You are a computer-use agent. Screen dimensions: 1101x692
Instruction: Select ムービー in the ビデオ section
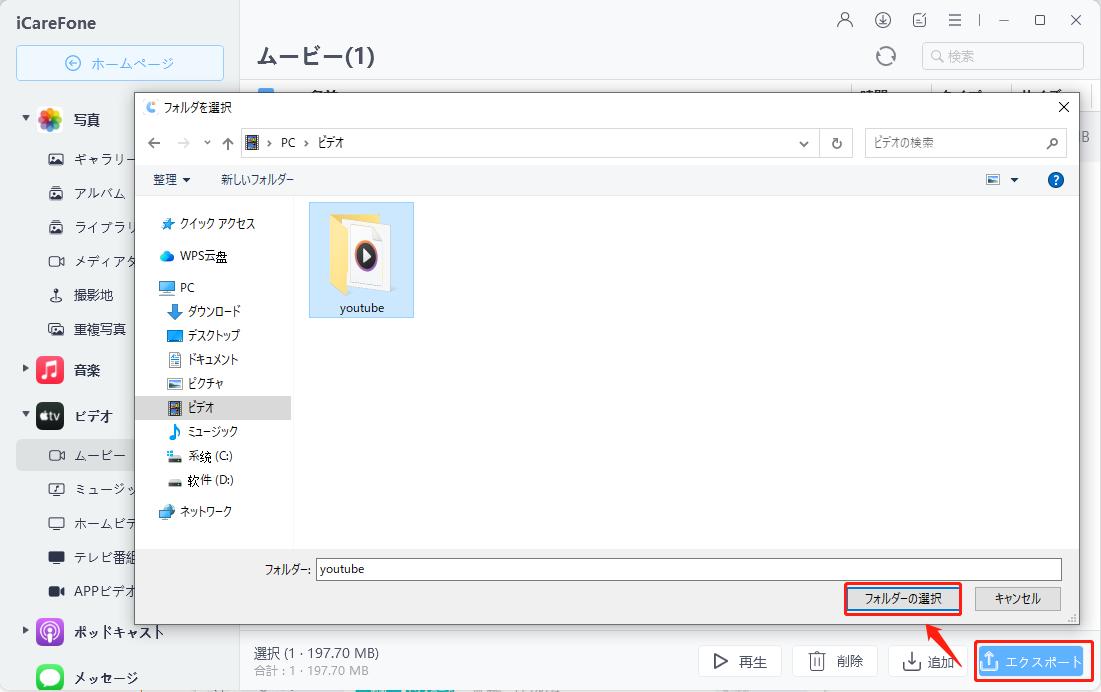(75, 455)
